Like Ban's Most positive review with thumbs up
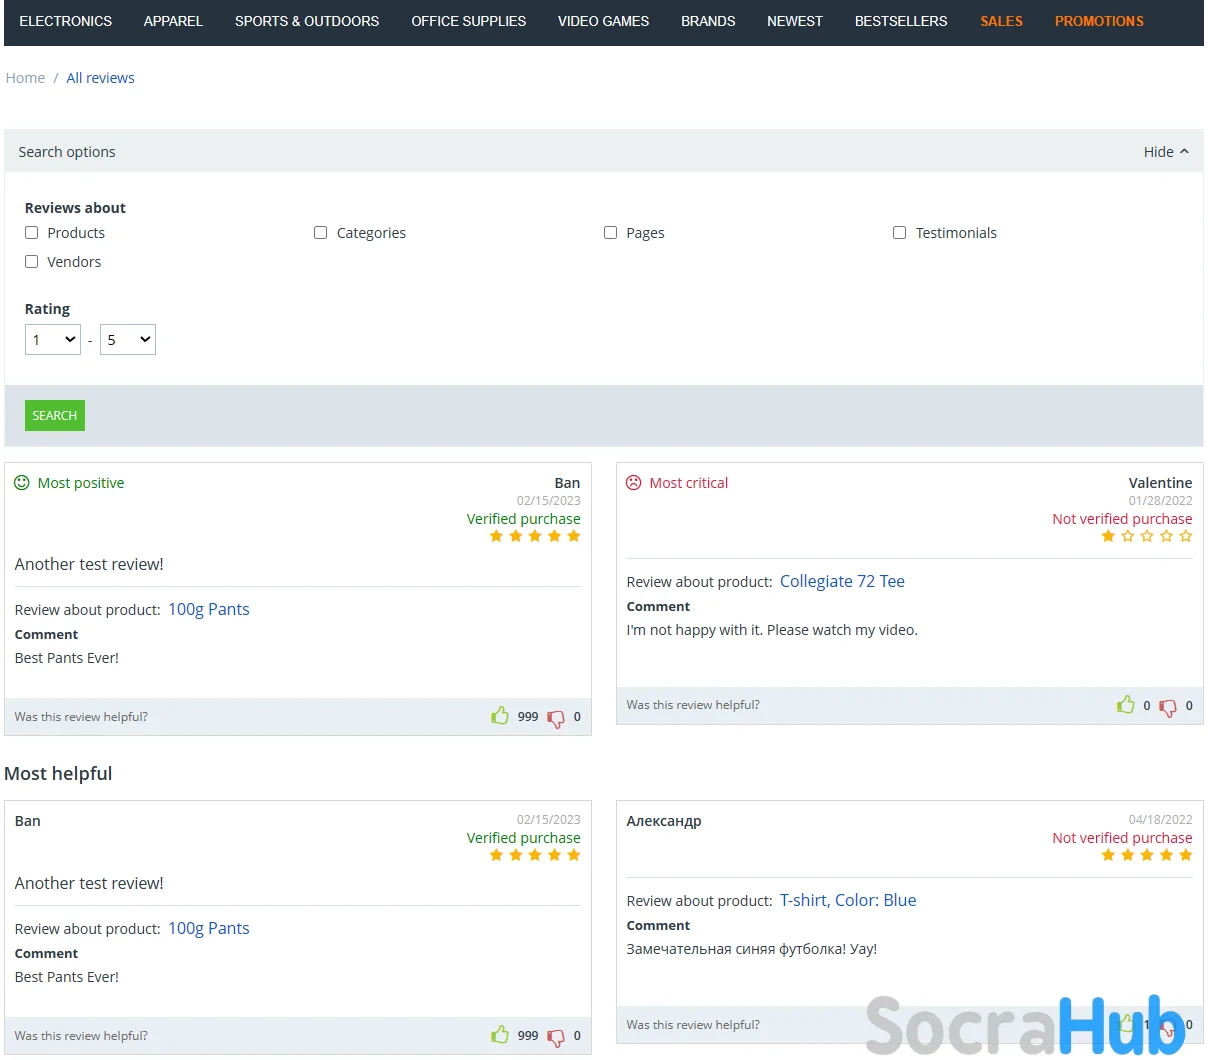The width and height of the screenshot is (1208, 1060). (500, 715)
